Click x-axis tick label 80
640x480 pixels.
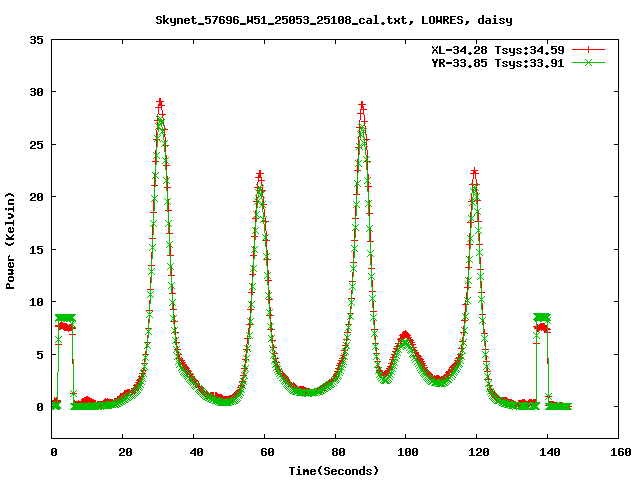click(338, 452)
